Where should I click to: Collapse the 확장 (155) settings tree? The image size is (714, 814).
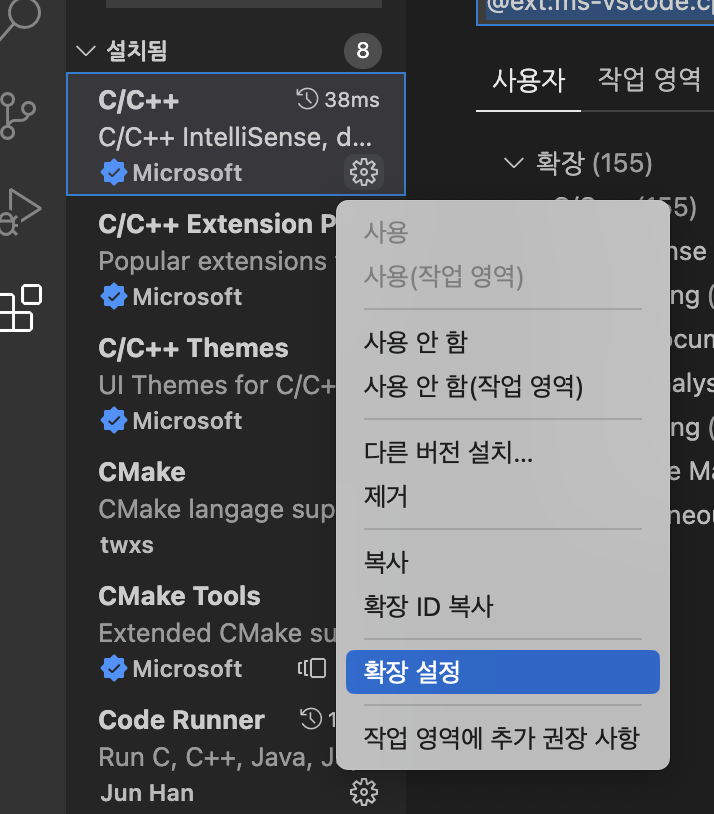(x=514, y=163)
